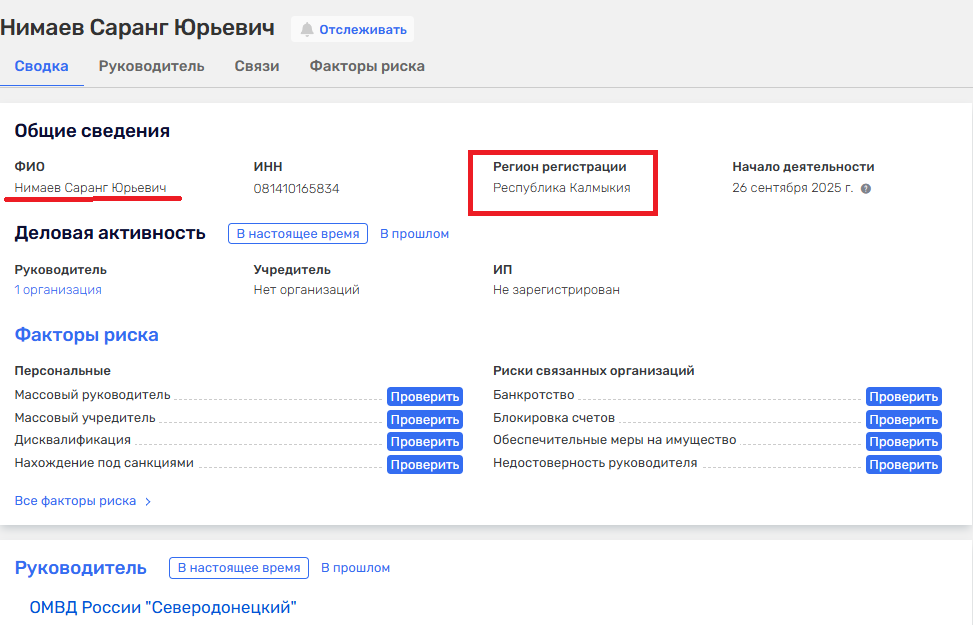Click the help icon beside start date
This screenshot has width=973, height=625.
coord(866,188)
